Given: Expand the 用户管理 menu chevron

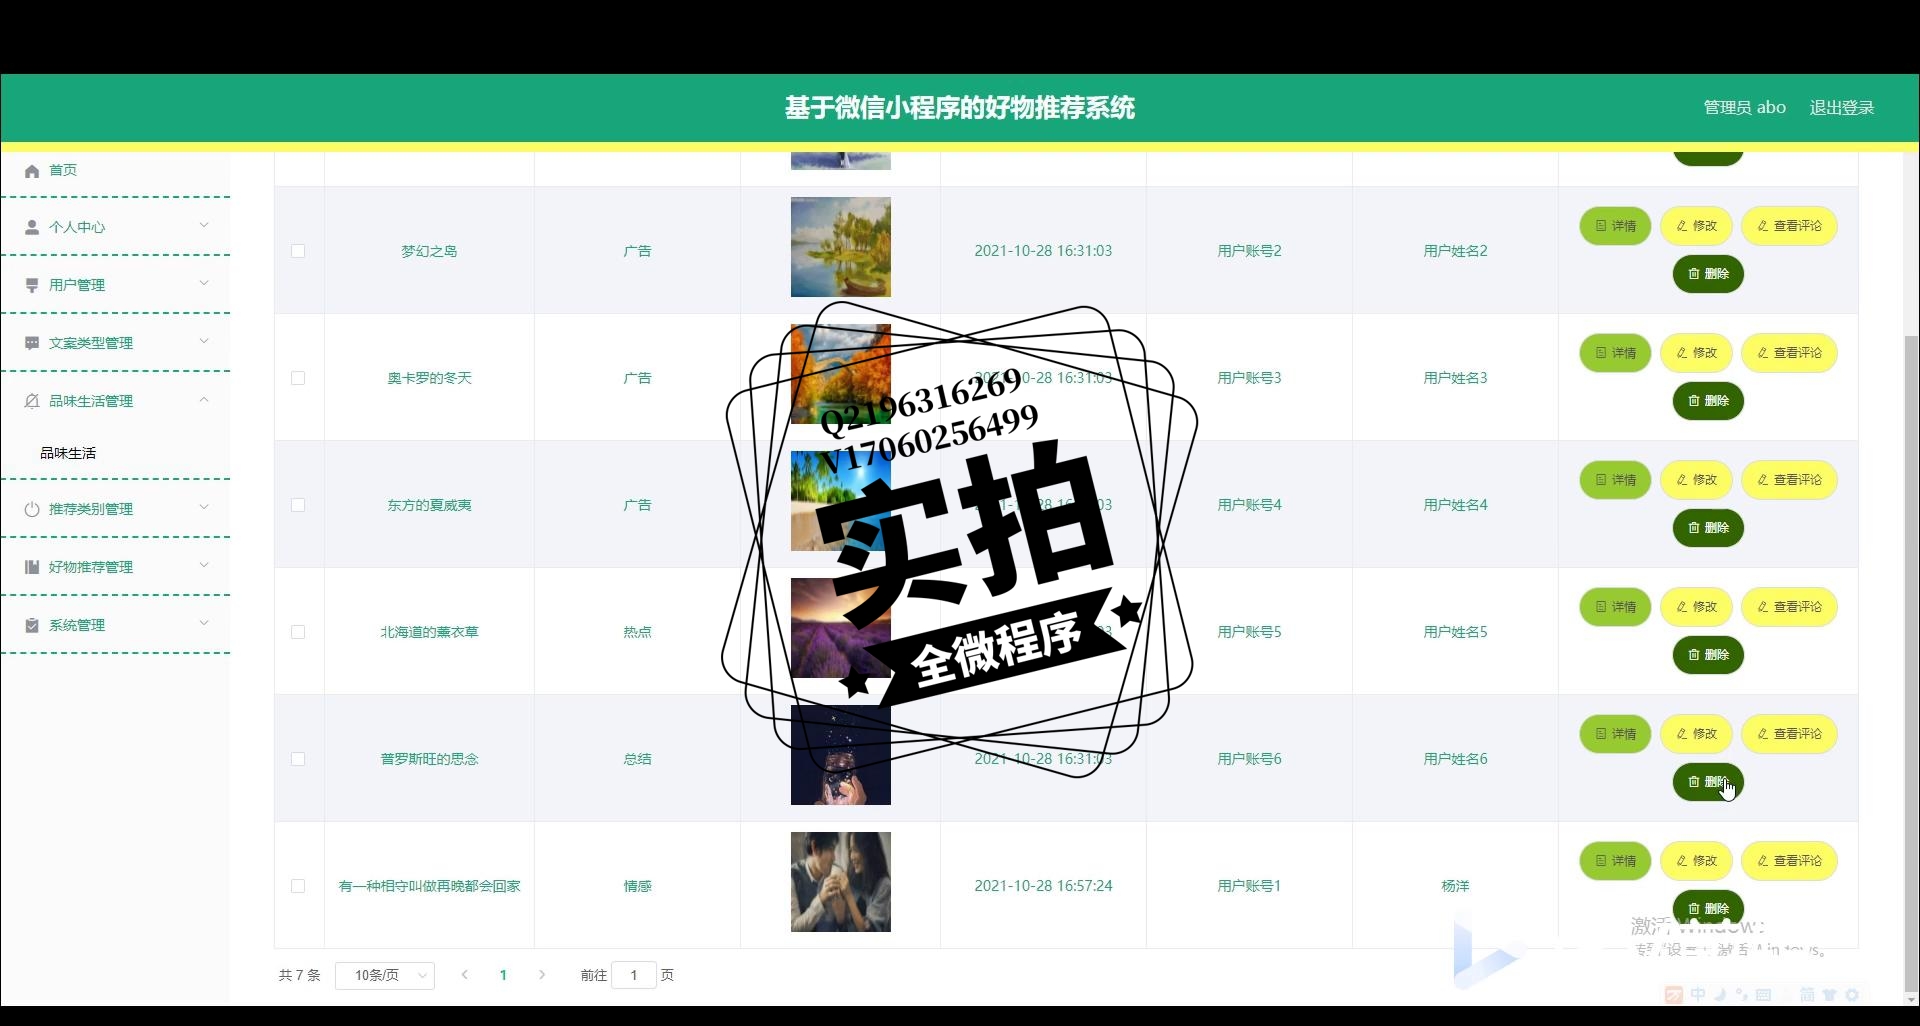Looking at the screenshot, I should 204,283.
